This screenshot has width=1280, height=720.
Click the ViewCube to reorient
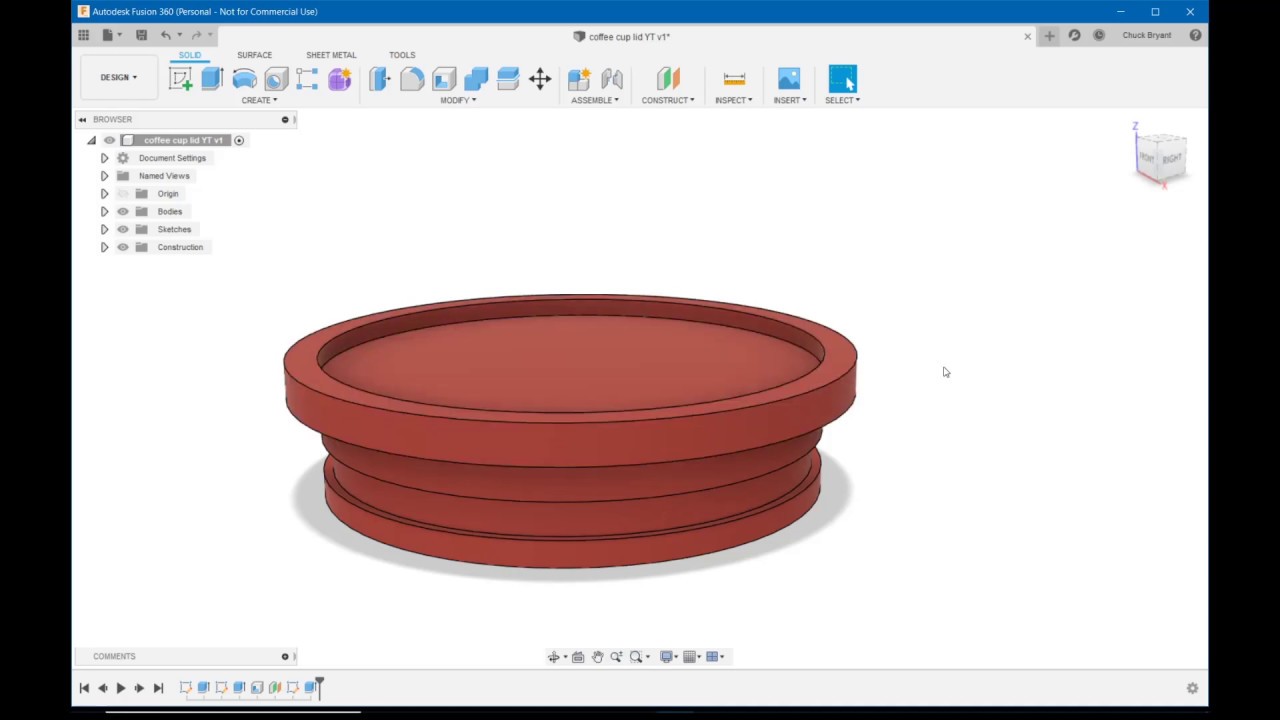1161,157
